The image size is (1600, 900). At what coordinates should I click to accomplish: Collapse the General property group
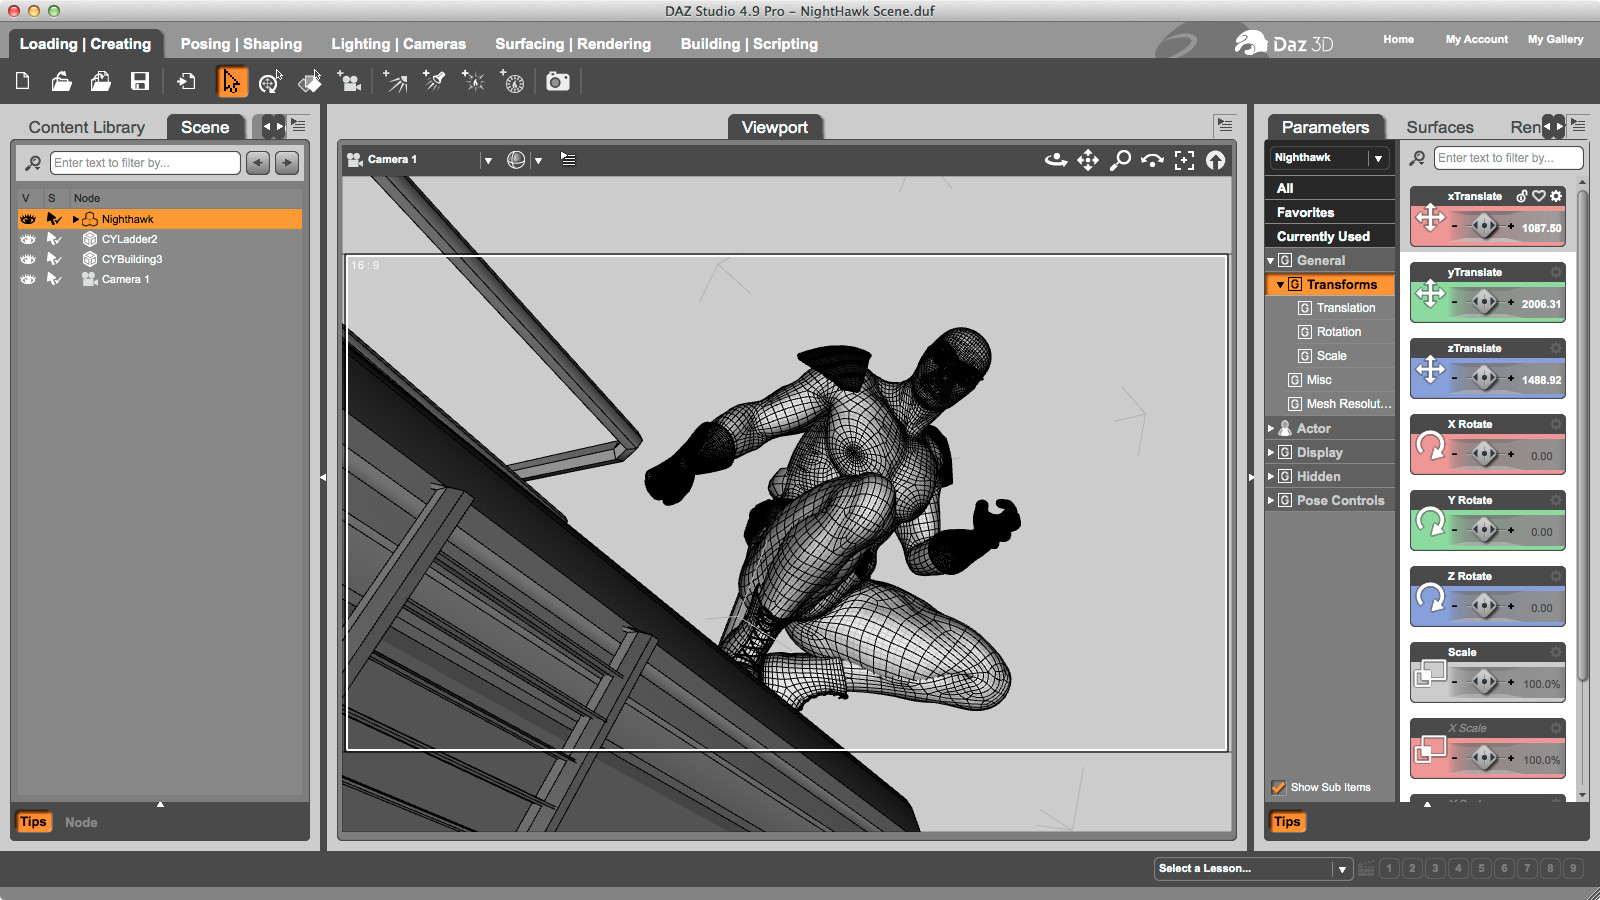tap(1271, 260)
